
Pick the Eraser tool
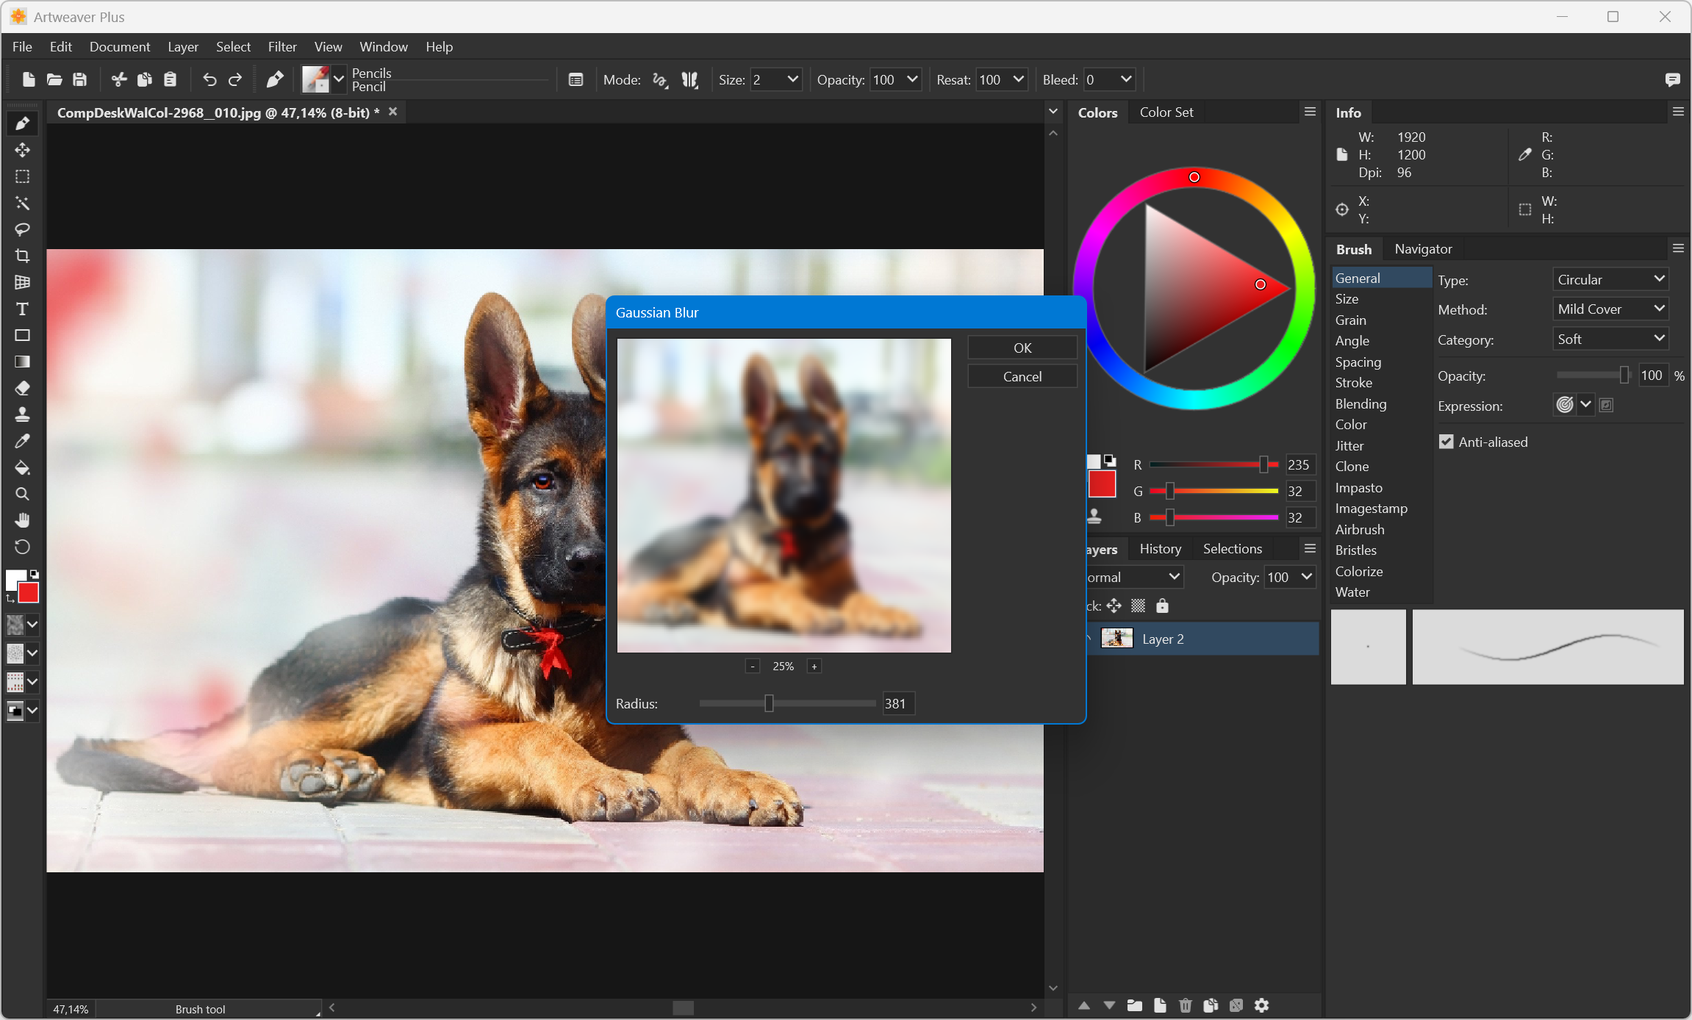click(22, 388)
